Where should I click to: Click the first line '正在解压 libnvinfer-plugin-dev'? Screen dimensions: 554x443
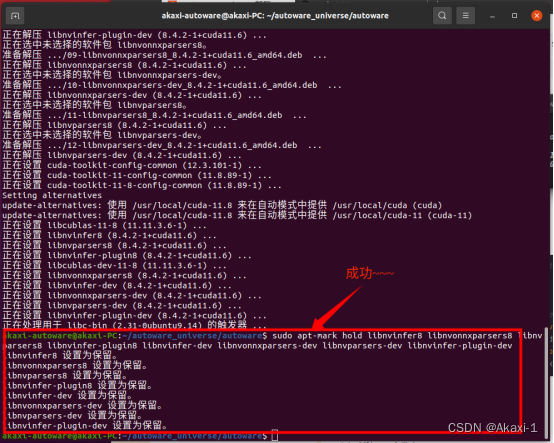click(135, 35)
